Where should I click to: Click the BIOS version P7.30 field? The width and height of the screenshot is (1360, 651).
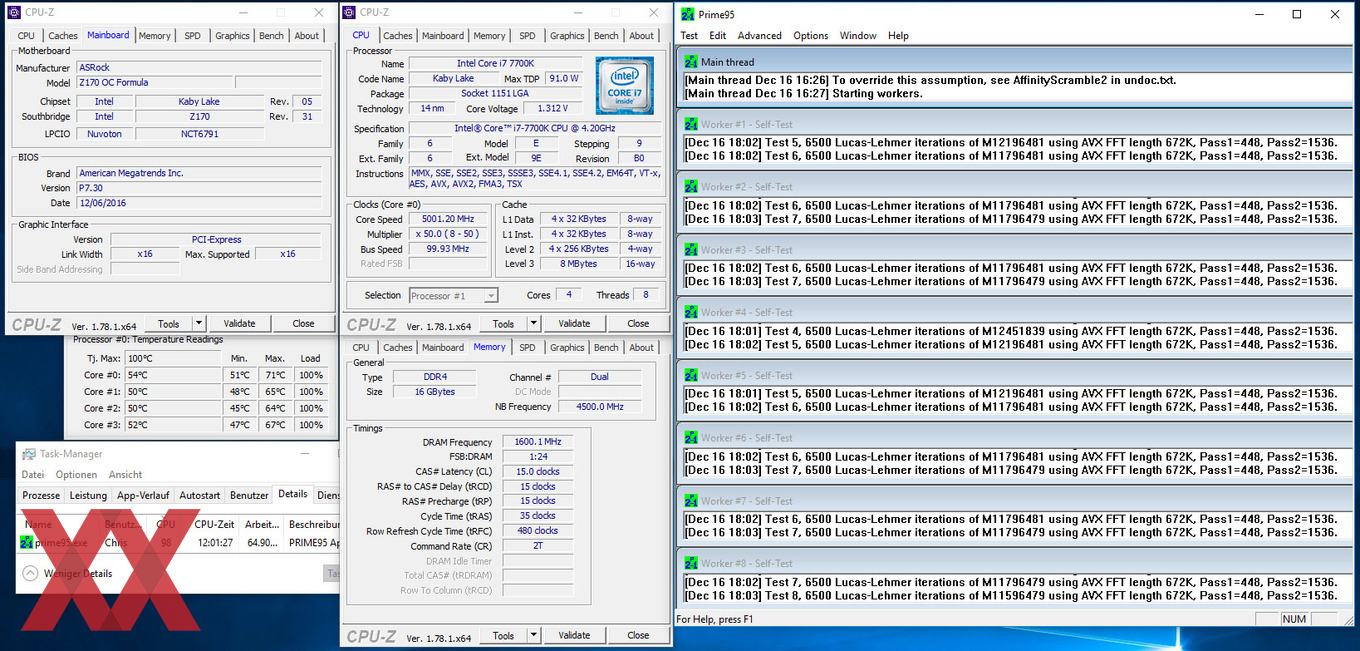pos(199,188)
